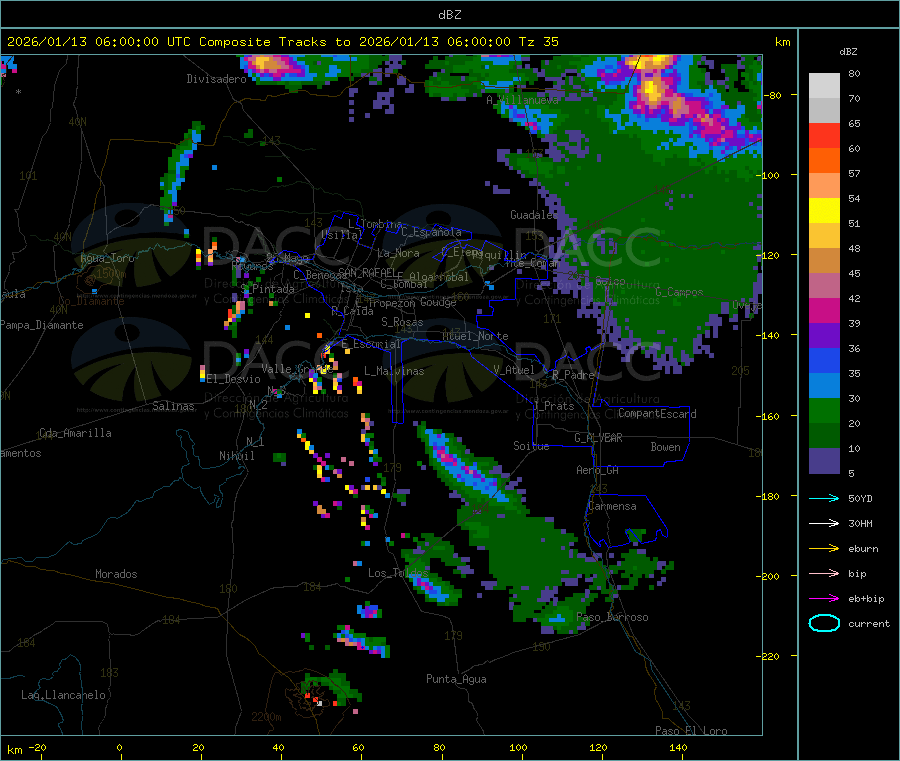Click the 'Nihuil' map label
The image size is (900, 761).
[236, 456]
